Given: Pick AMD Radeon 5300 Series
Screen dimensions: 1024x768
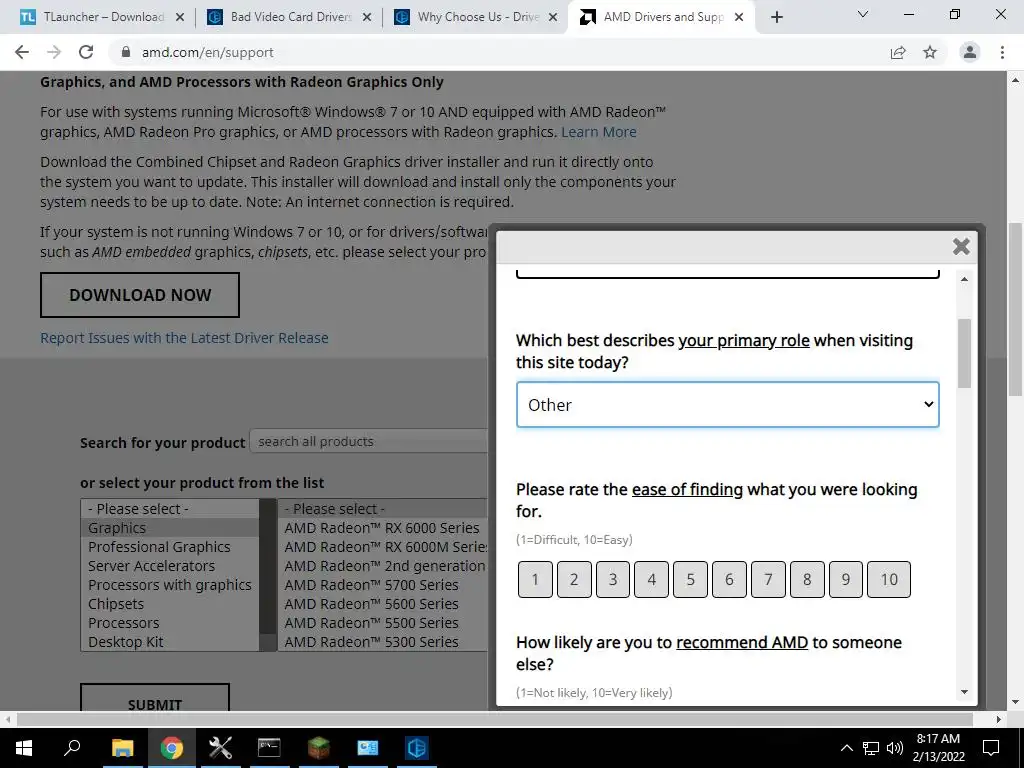Looking at the screenshot, I should (383, 641).
